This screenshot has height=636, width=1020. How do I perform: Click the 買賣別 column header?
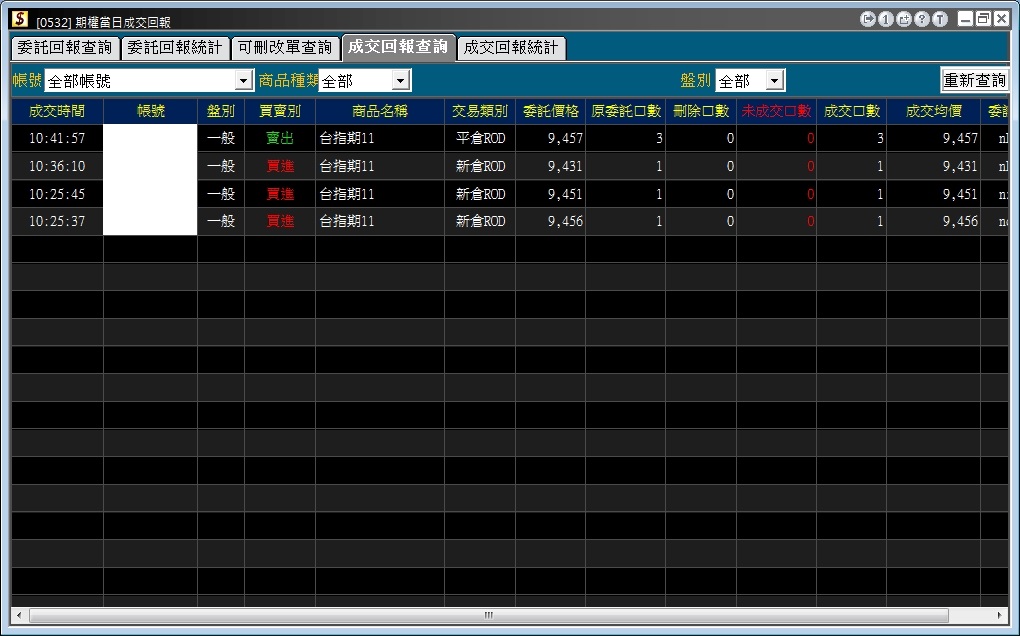pos(280,111)
